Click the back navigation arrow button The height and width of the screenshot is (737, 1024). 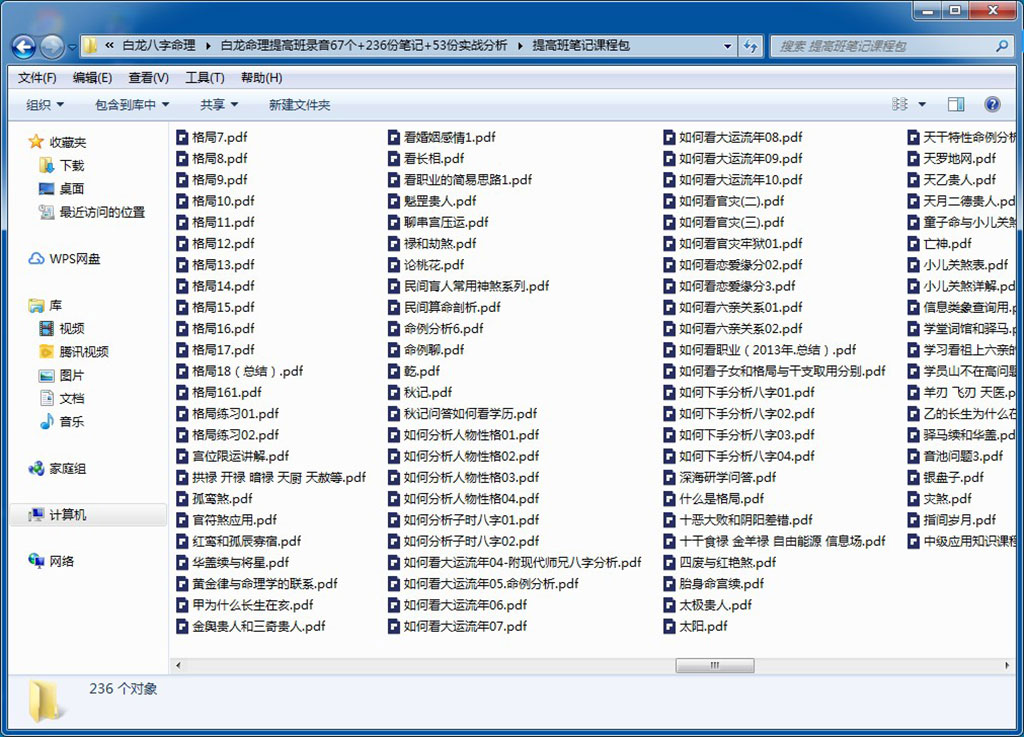[x=24, y=46]
